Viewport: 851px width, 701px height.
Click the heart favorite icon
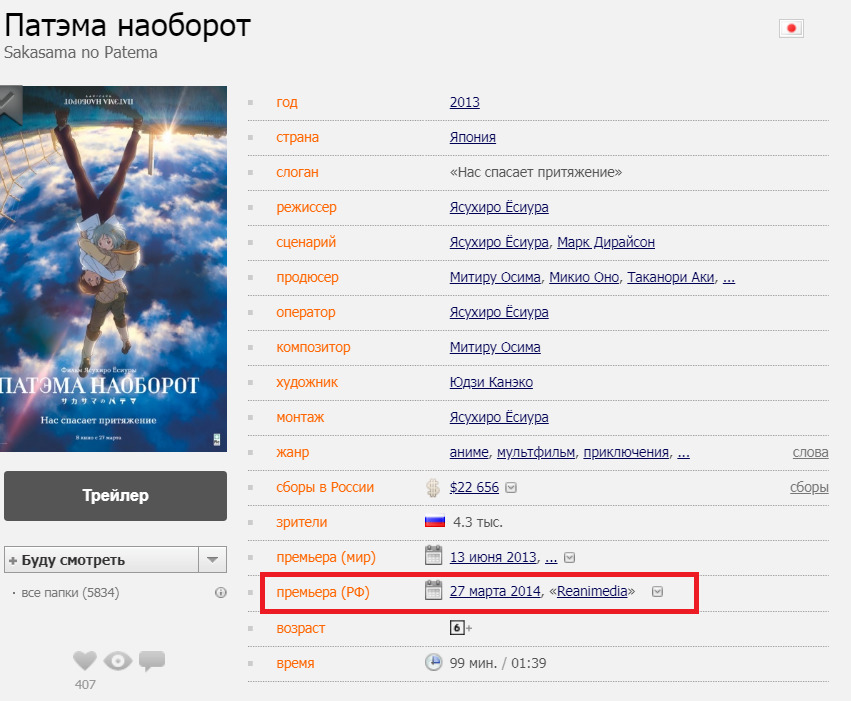85,660
